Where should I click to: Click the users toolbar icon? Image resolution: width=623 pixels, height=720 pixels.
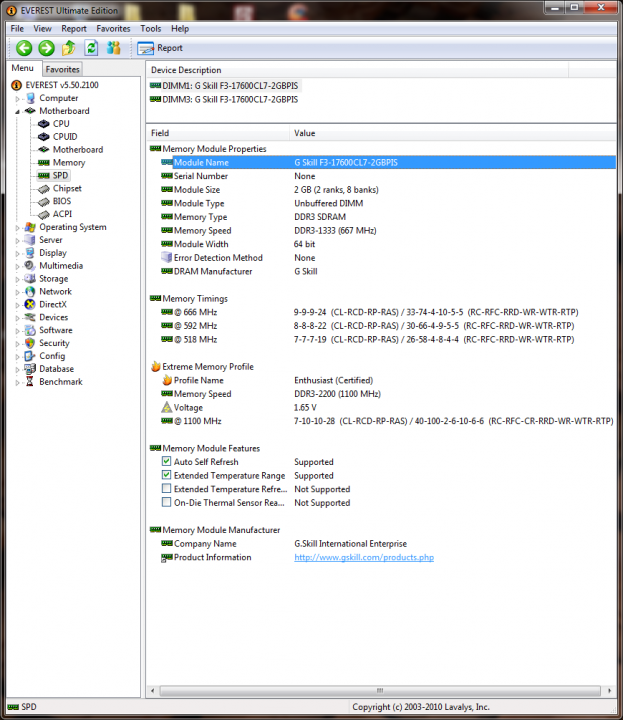113,48
